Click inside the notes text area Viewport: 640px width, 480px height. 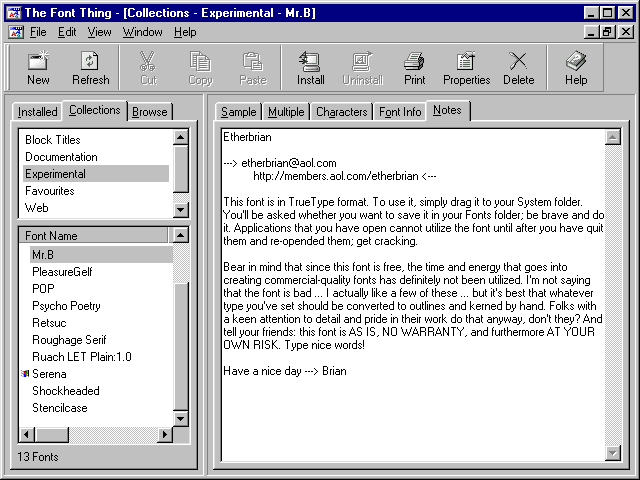click(413, 295)
